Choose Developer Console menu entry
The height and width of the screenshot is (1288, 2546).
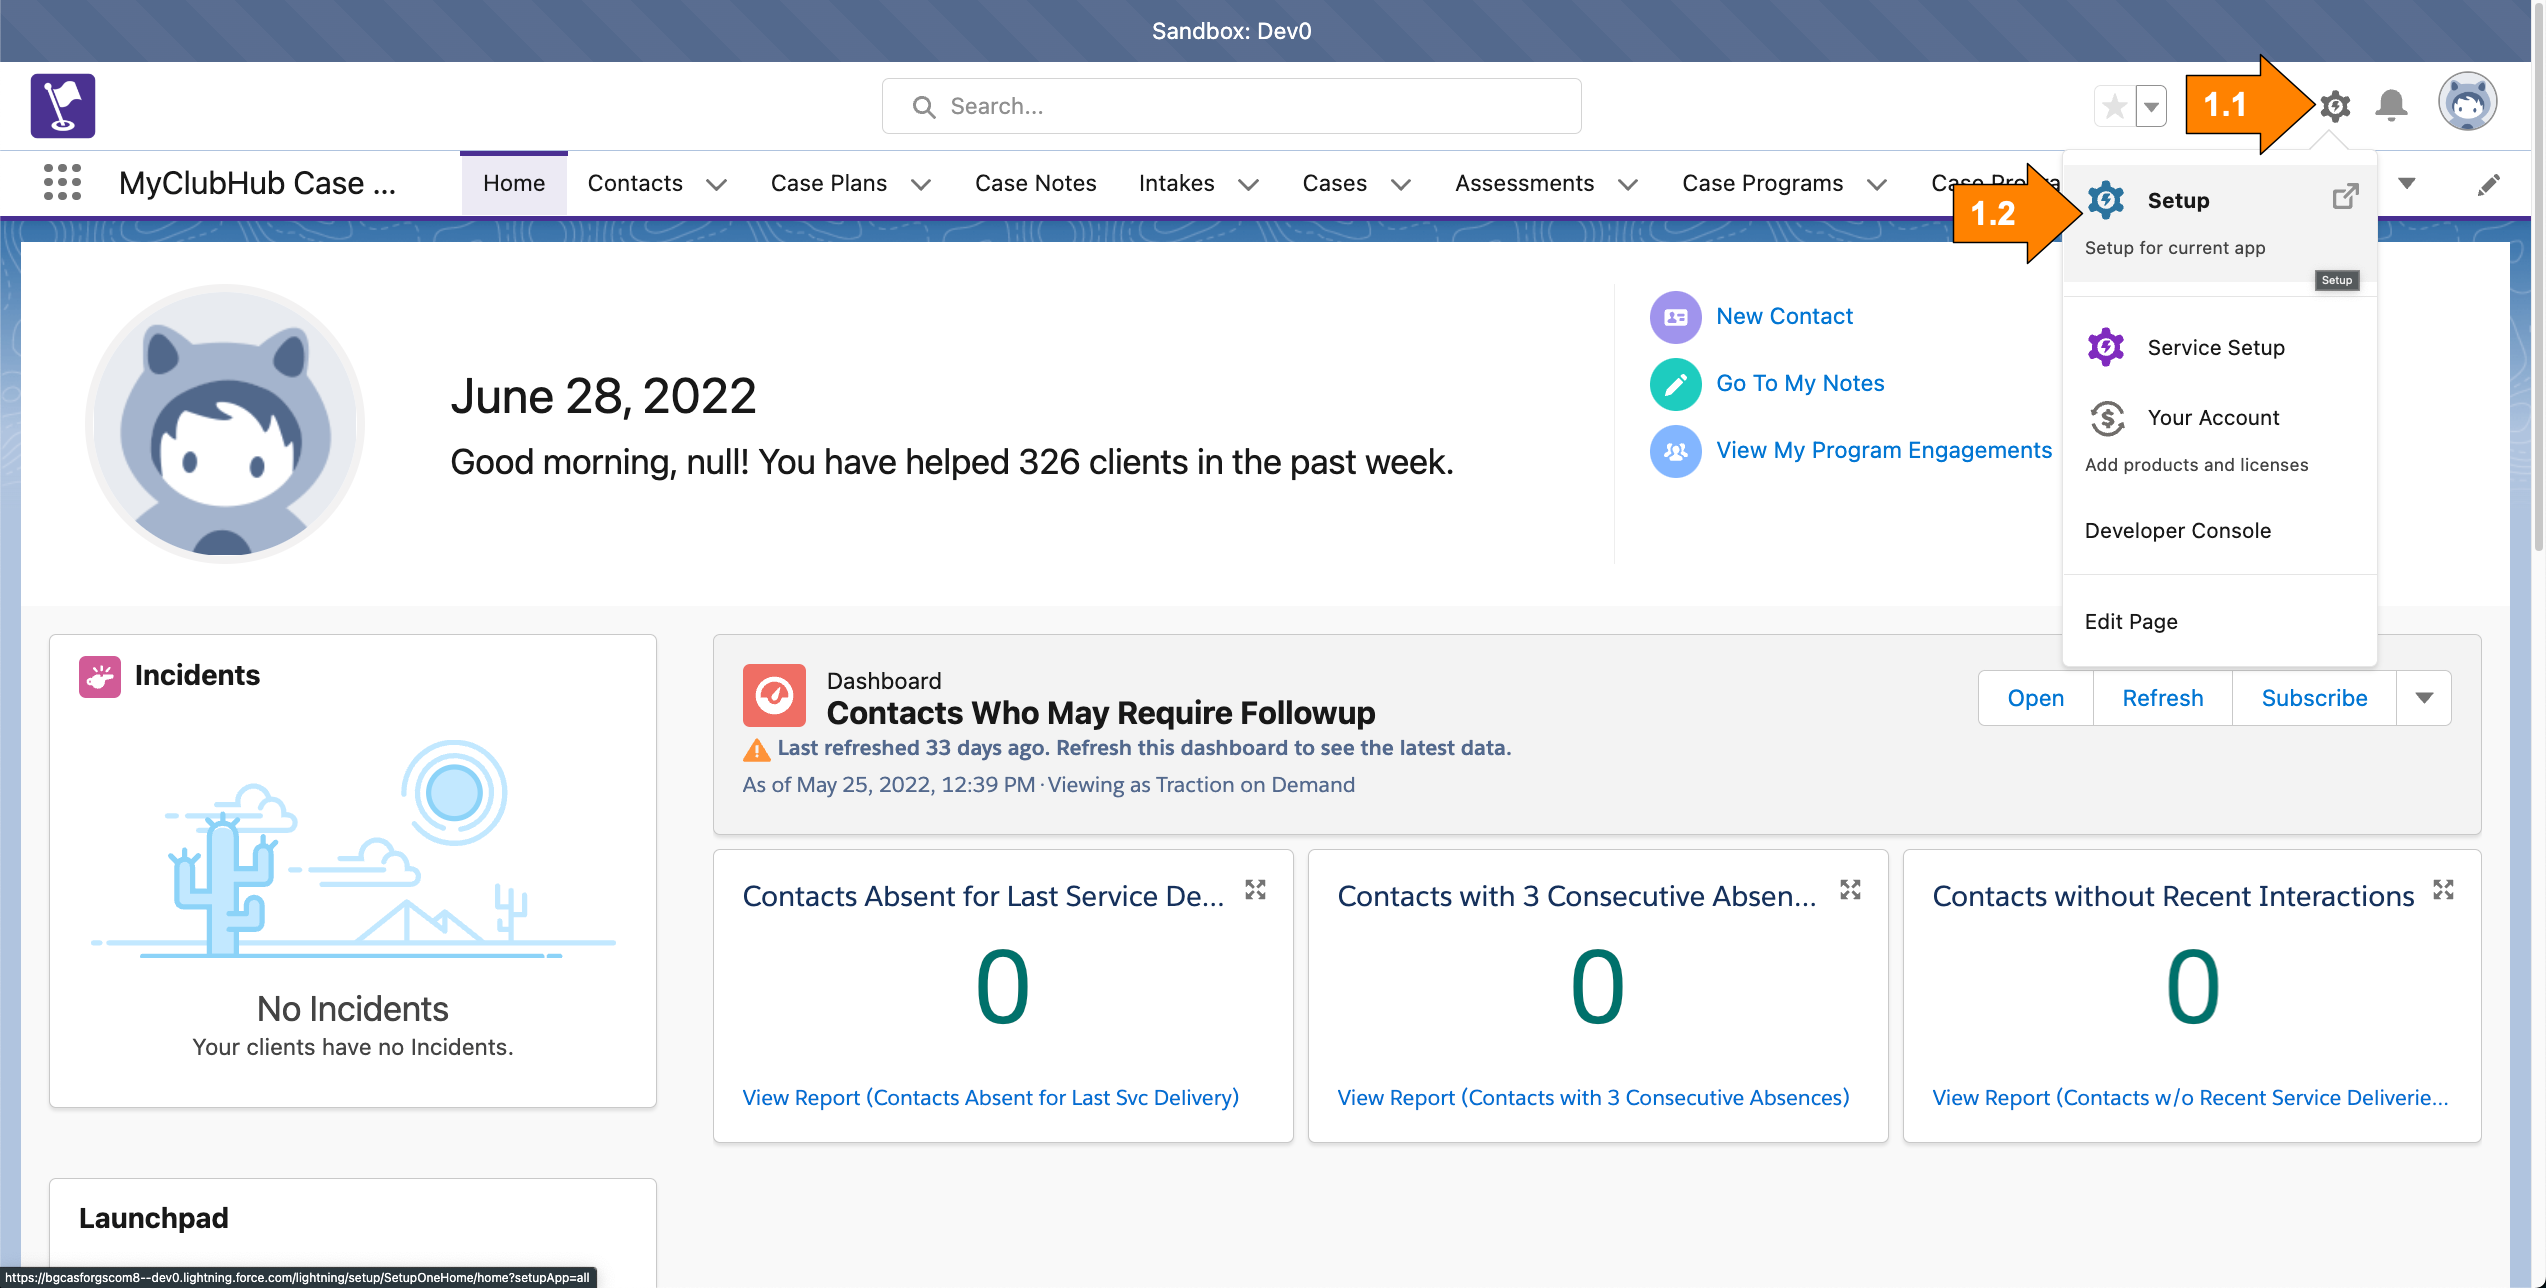[x=2177, y=530]
